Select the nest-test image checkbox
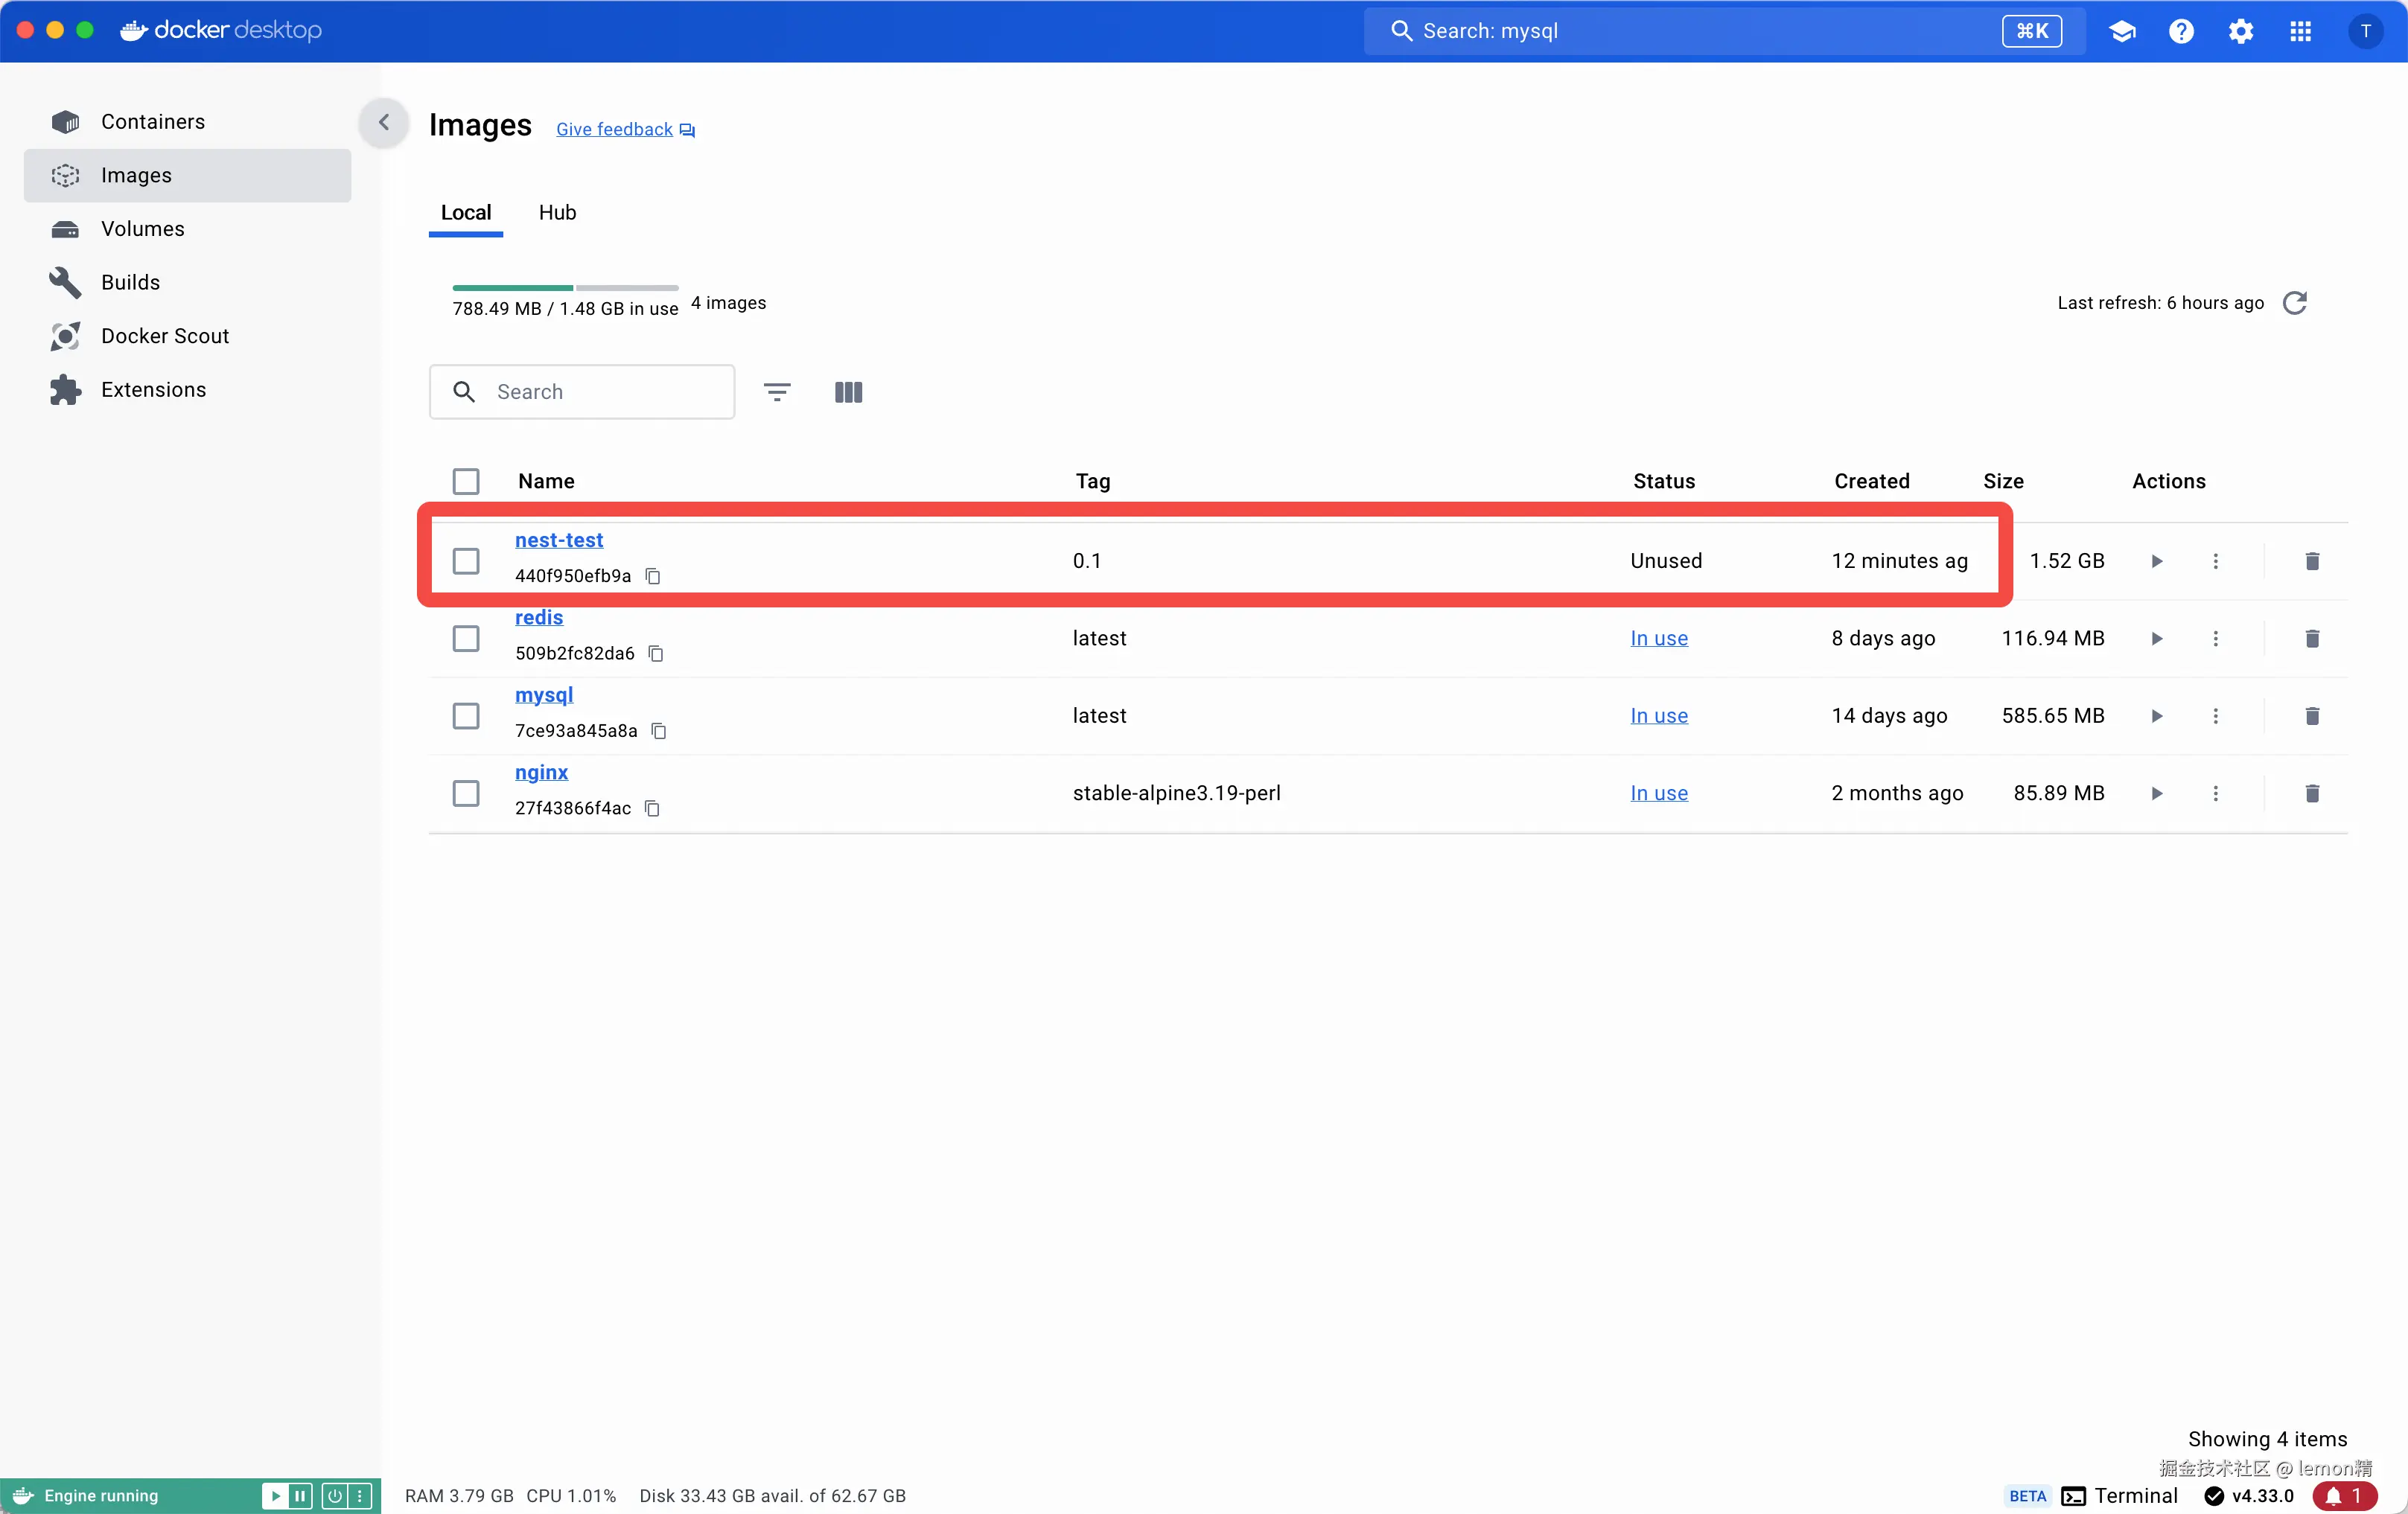Viewport: 2408px width, 1514px height. pyautogui.click(x=466, y=561)
